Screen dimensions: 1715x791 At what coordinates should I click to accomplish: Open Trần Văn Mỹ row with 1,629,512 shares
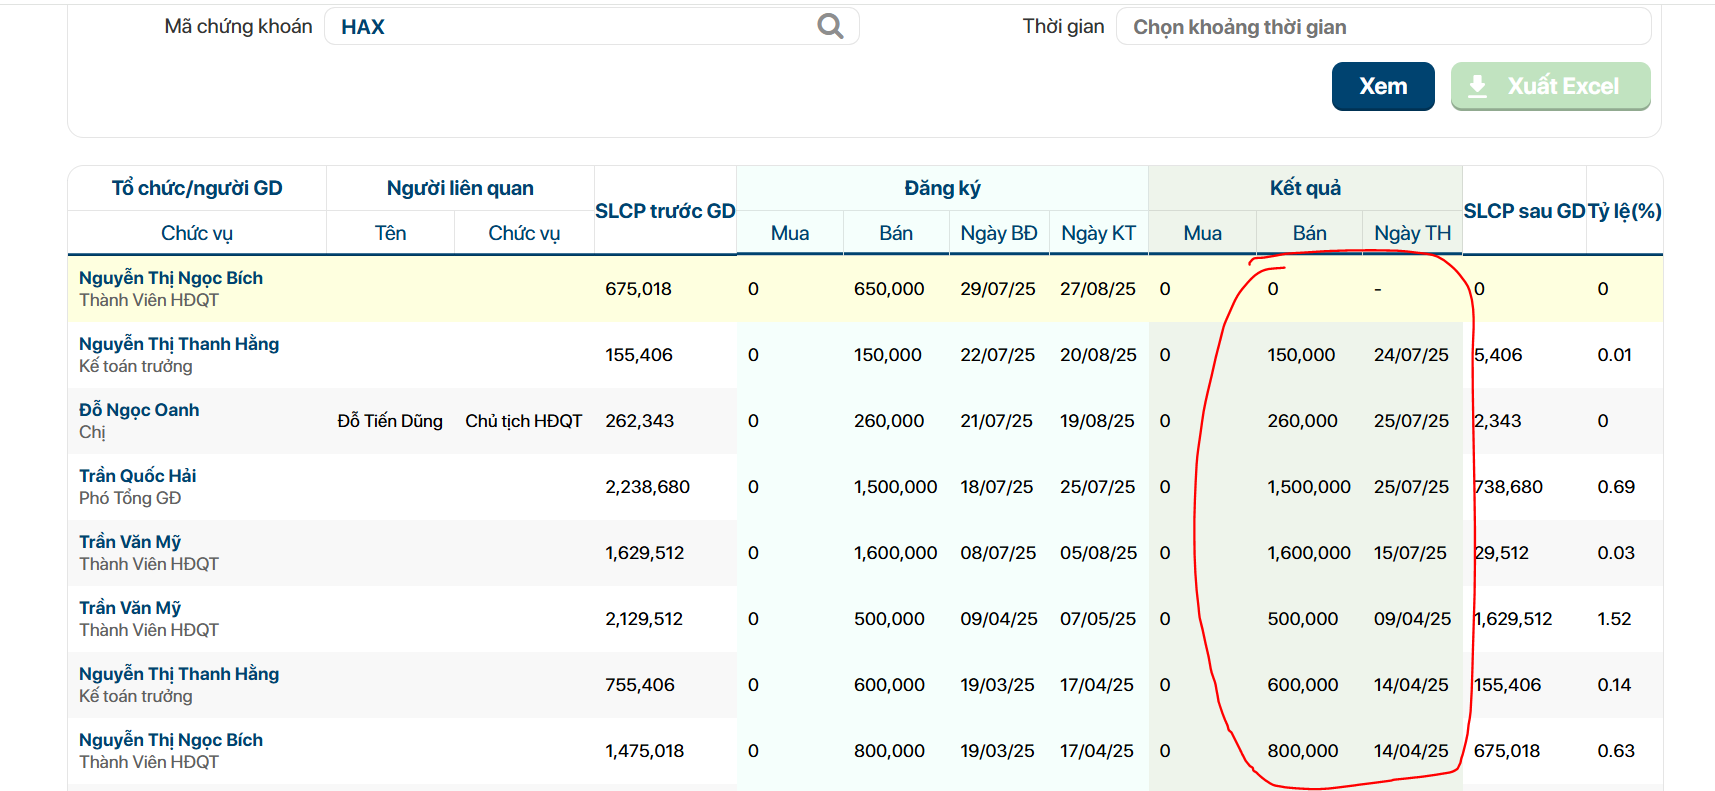tap(130, 542)
